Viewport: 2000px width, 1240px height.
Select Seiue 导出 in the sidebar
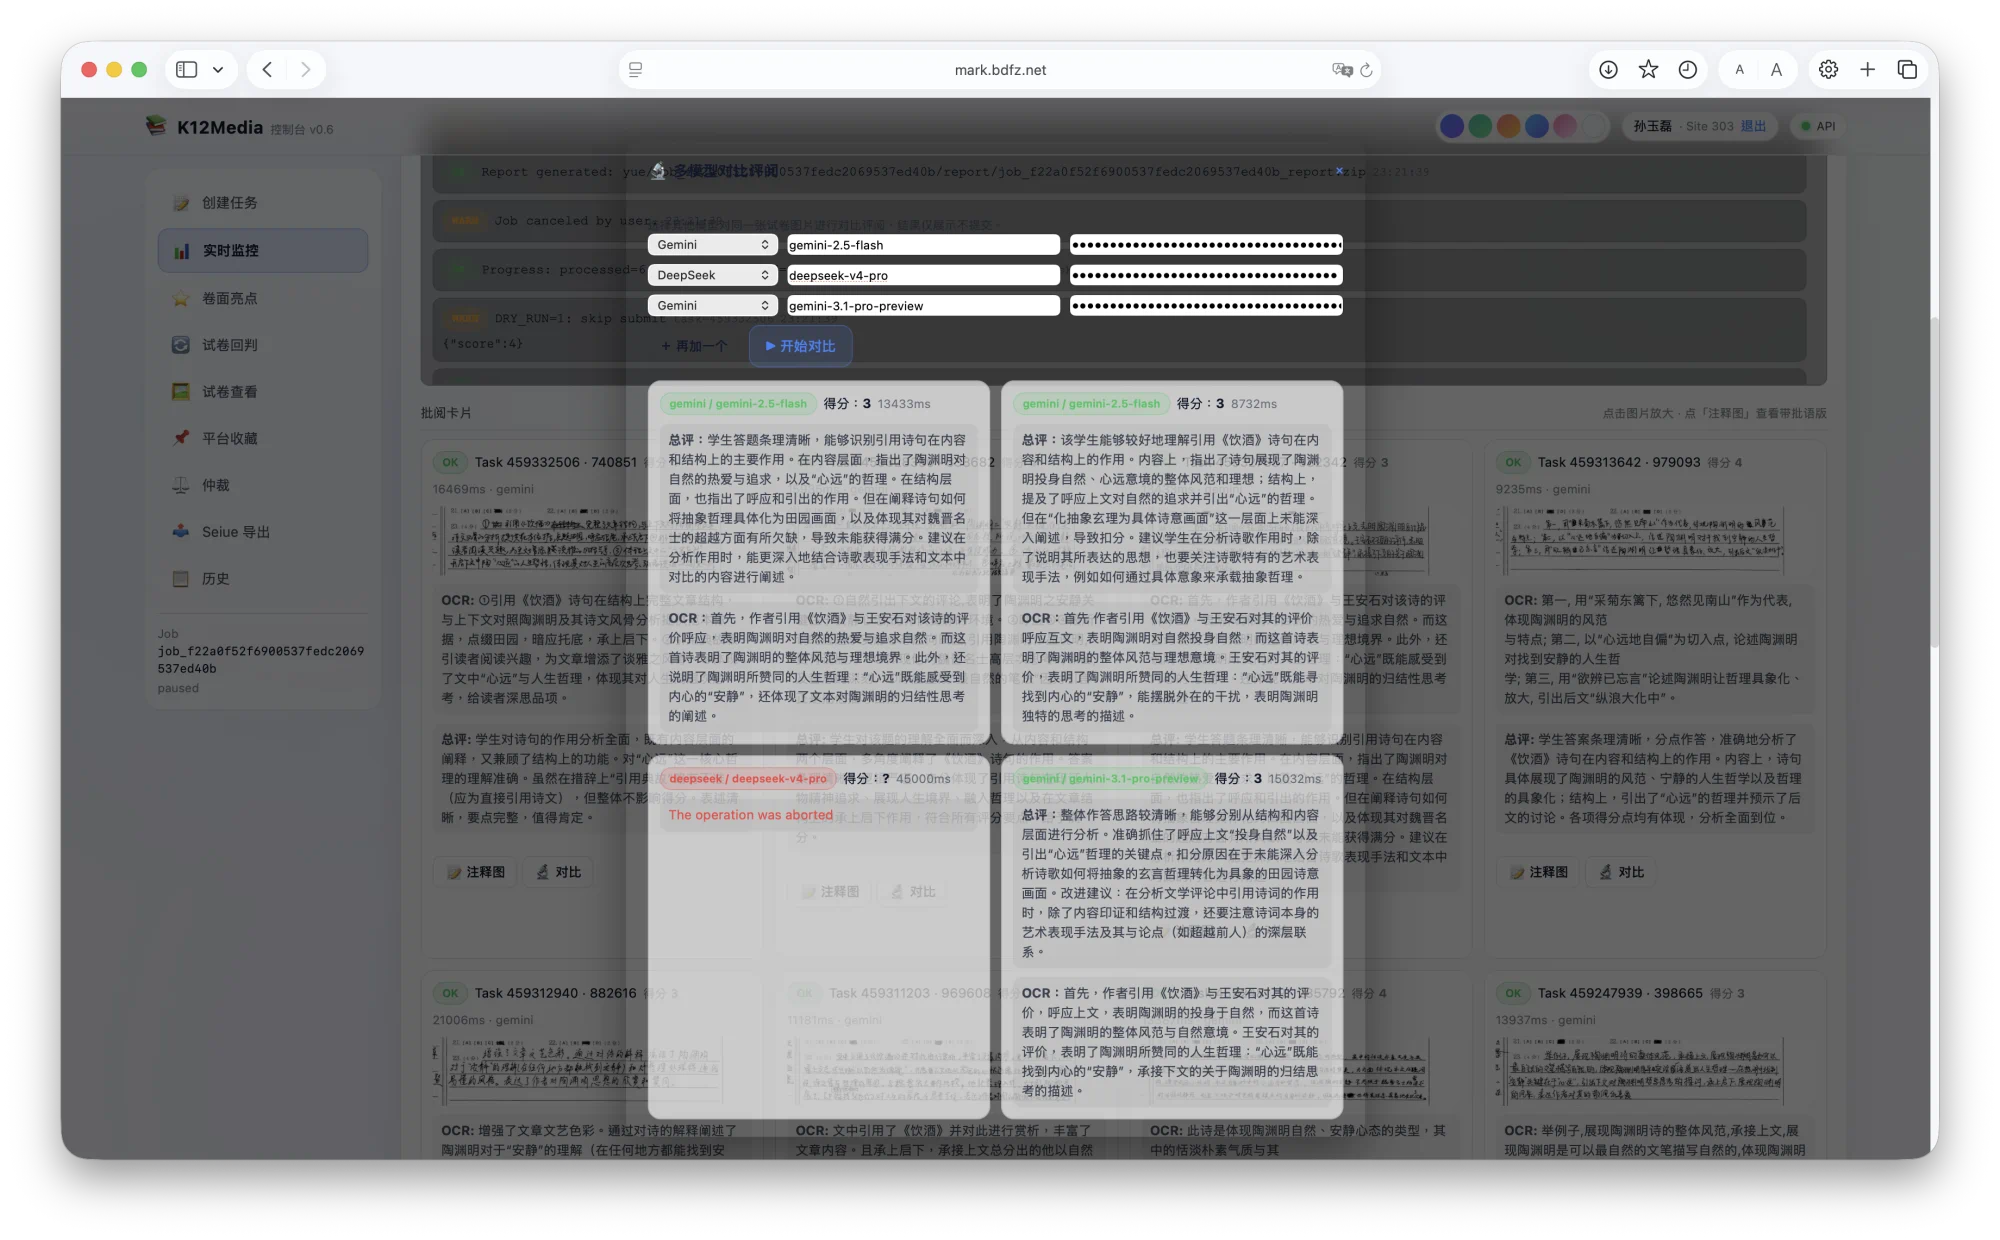(x=228, y=531)
